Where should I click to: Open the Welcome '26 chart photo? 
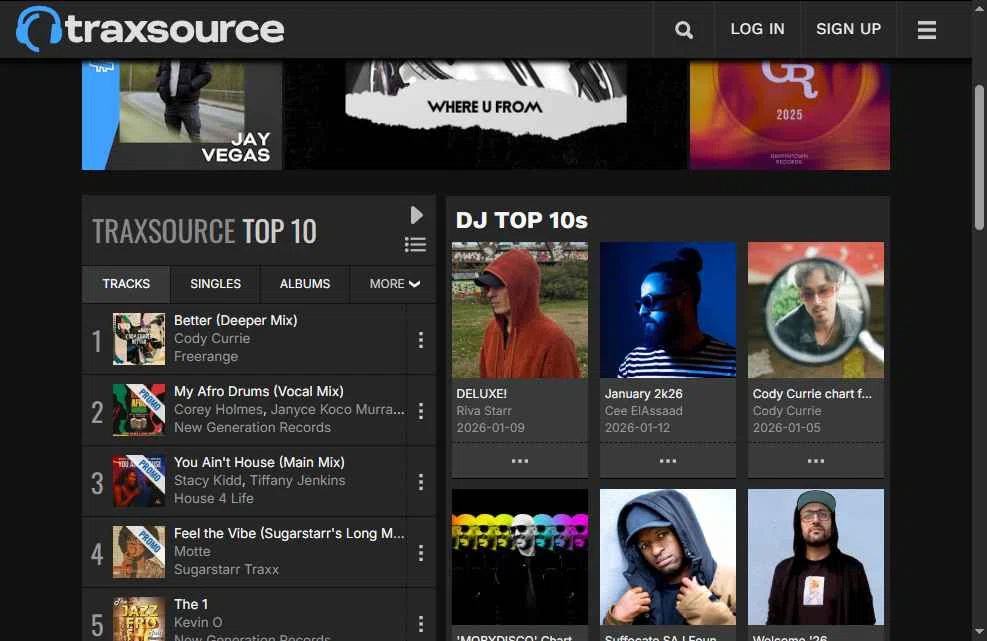click(816, 557)
